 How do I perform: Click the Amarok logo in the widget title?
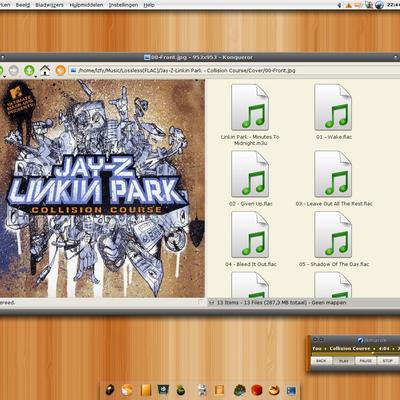coord(360,340)
